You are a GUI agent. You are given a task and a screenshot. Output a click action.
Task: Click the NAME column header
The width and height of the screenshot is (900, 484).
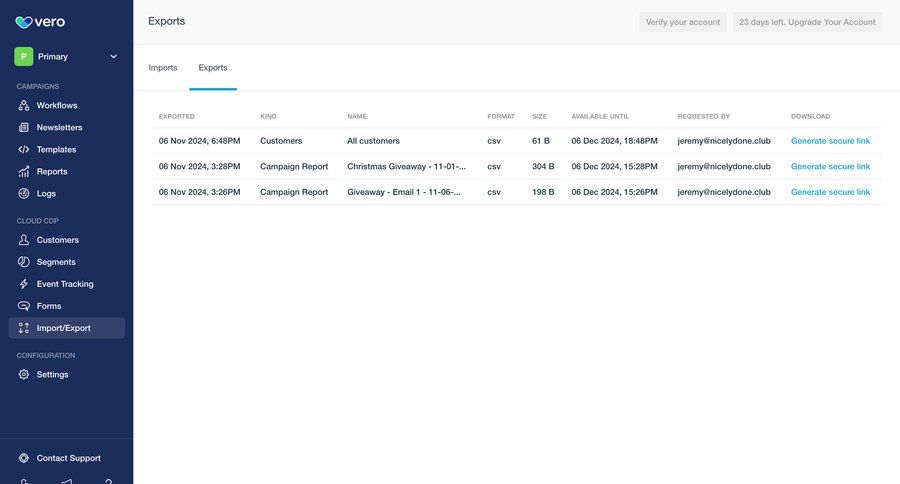point(357,117)
